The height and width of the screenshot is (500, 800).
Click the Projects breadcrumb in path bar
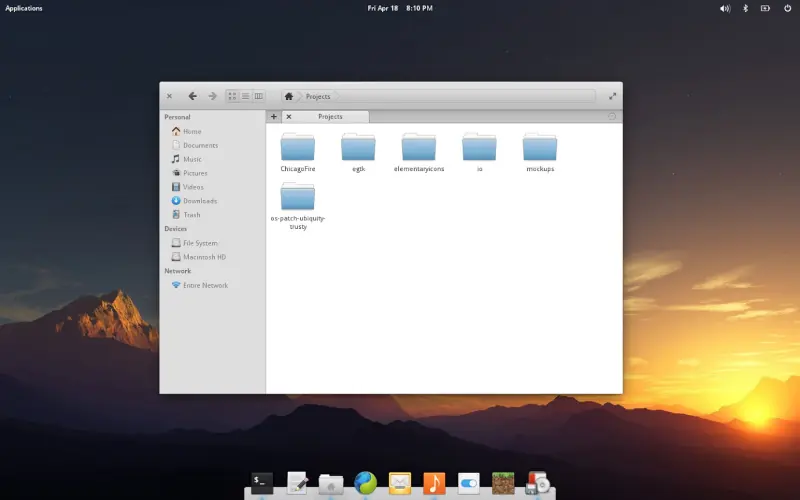tap(318, 96)
